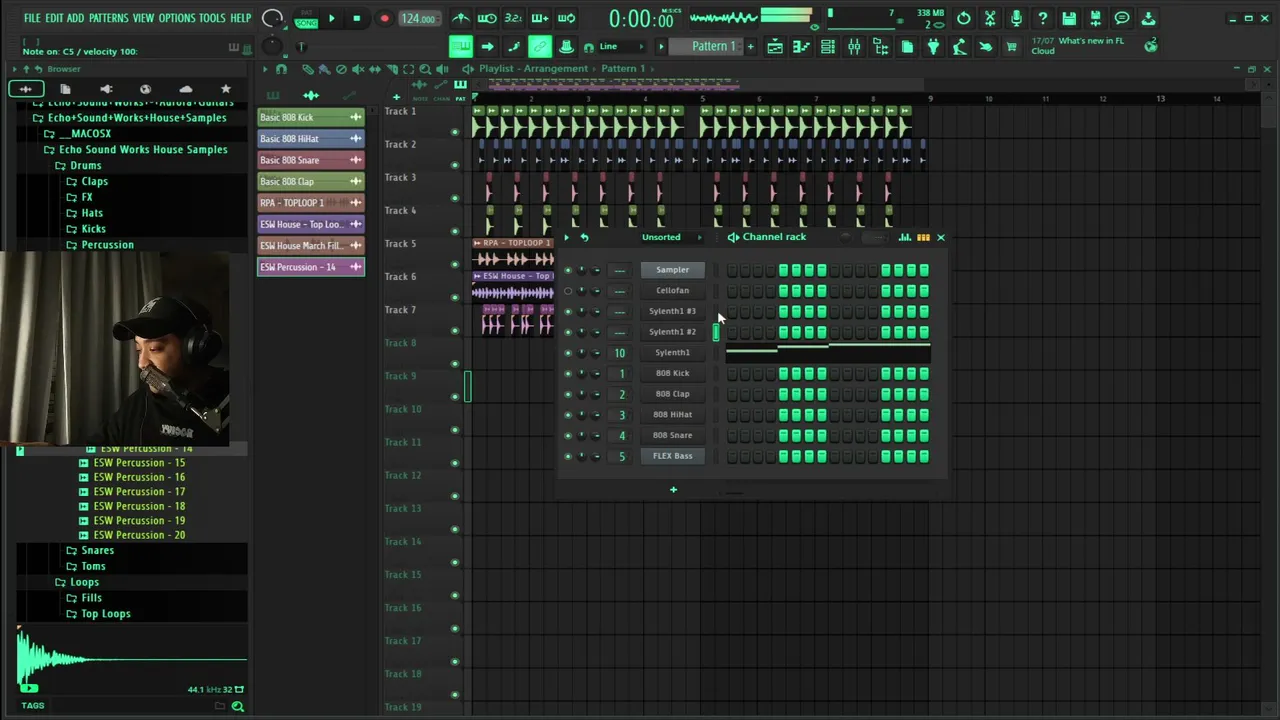Open the VIEW menu

pos(144,18)
